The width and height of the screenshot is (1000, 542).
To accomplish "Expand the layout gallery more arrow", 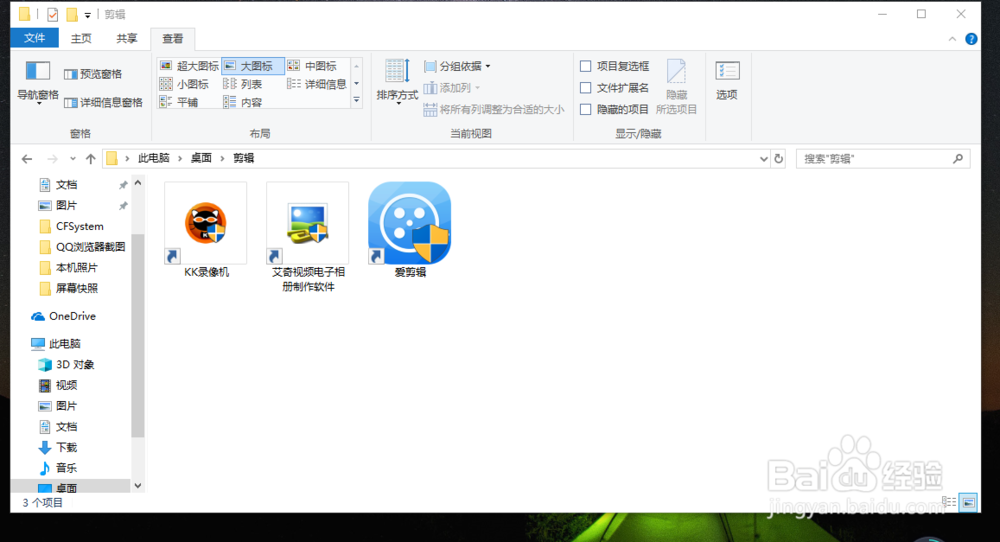I will click(357, 100).
